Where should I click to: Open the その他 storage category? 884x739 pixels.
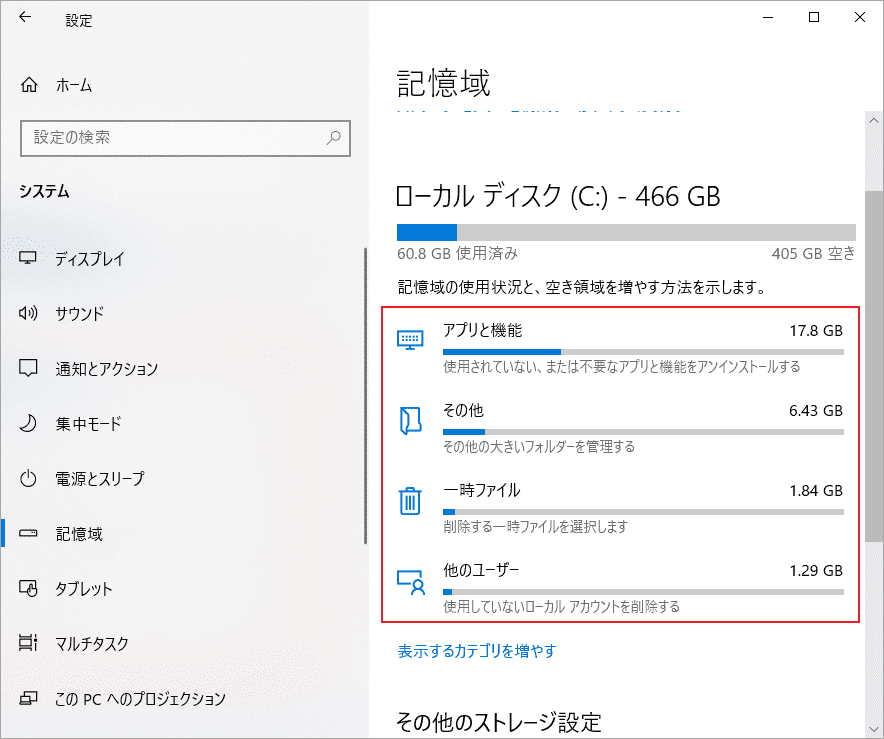pyautogui.click(x=463, y=411)
